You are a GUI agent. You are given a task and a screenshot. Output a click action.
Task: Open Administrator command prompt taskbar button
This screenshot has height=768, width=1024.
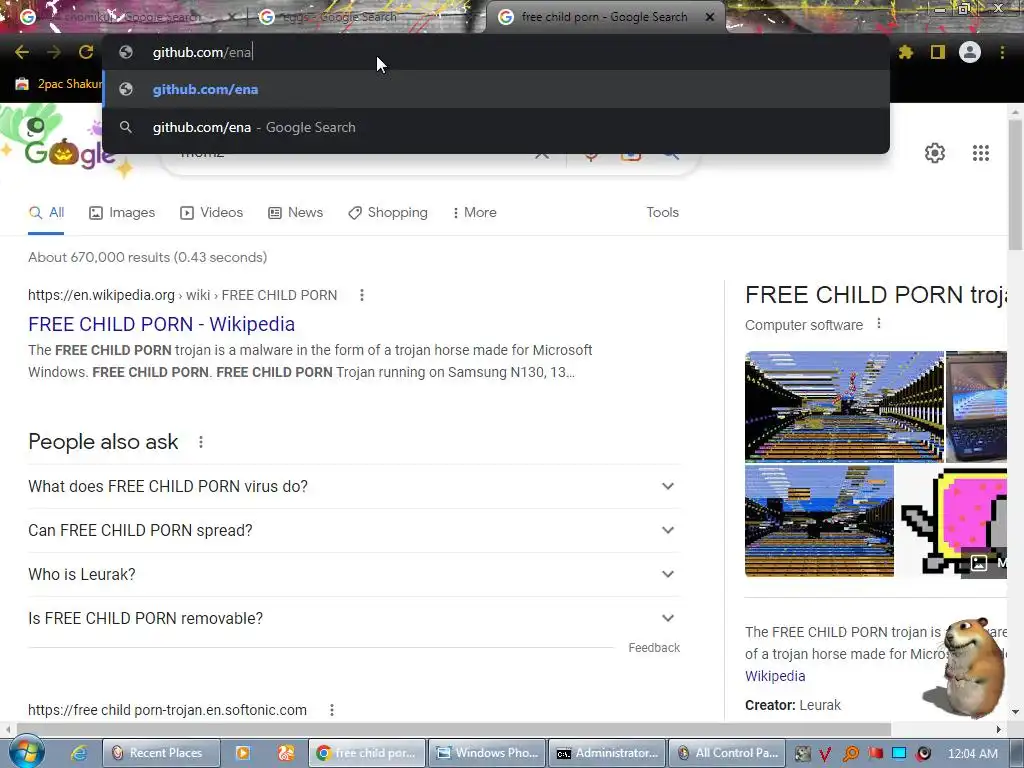click(x=607, y=753)
